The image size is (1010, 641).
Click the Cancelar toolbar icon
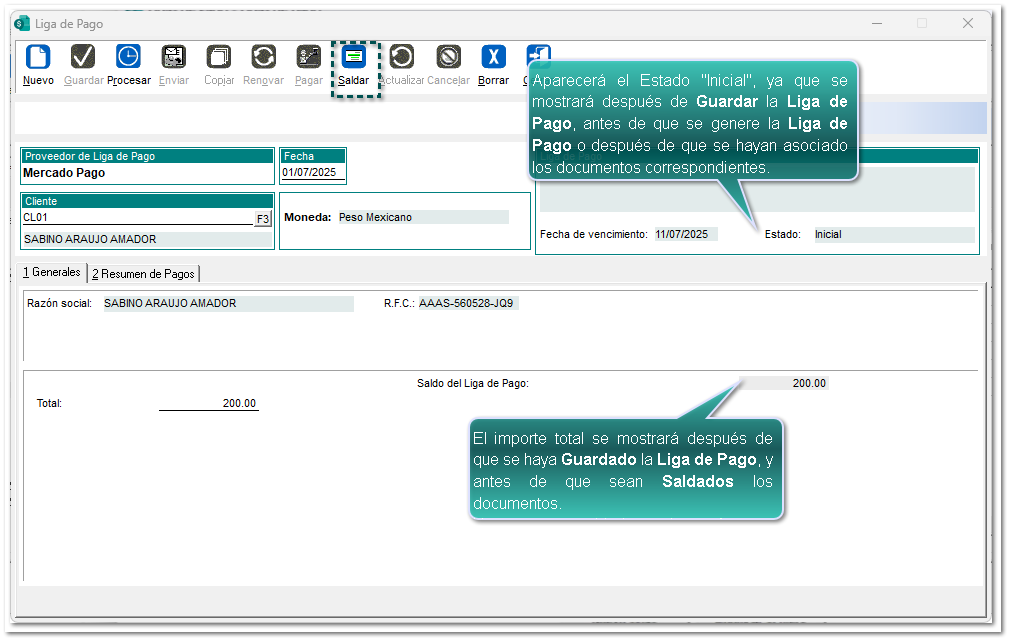(448, 58)
